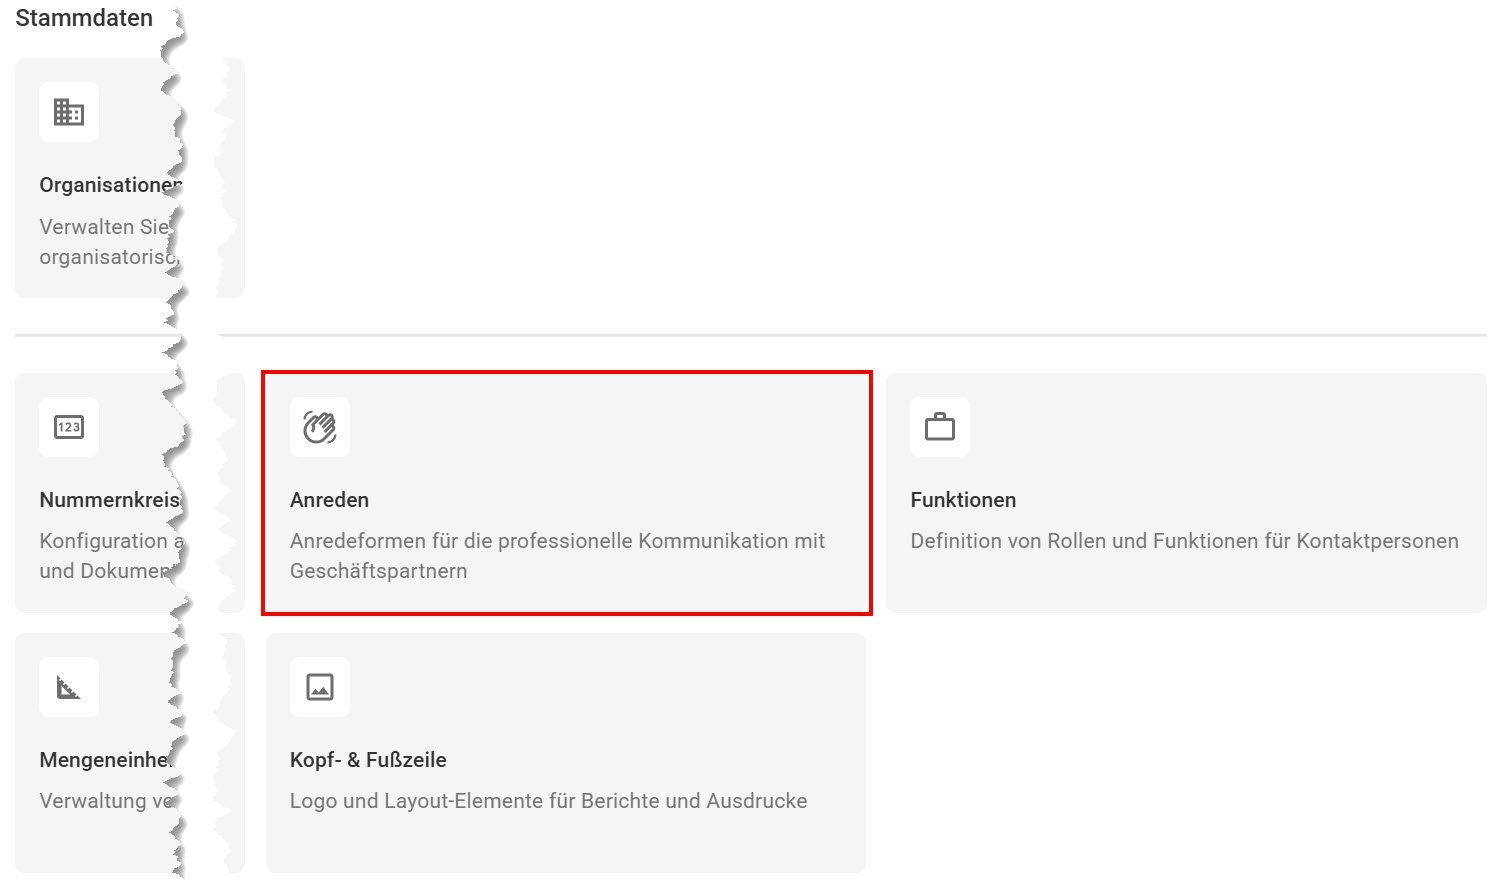Click the 'Verwalten Sie organisatorisc…' description text
This screenshot has height=882, width=1492.
coord(104,242)
